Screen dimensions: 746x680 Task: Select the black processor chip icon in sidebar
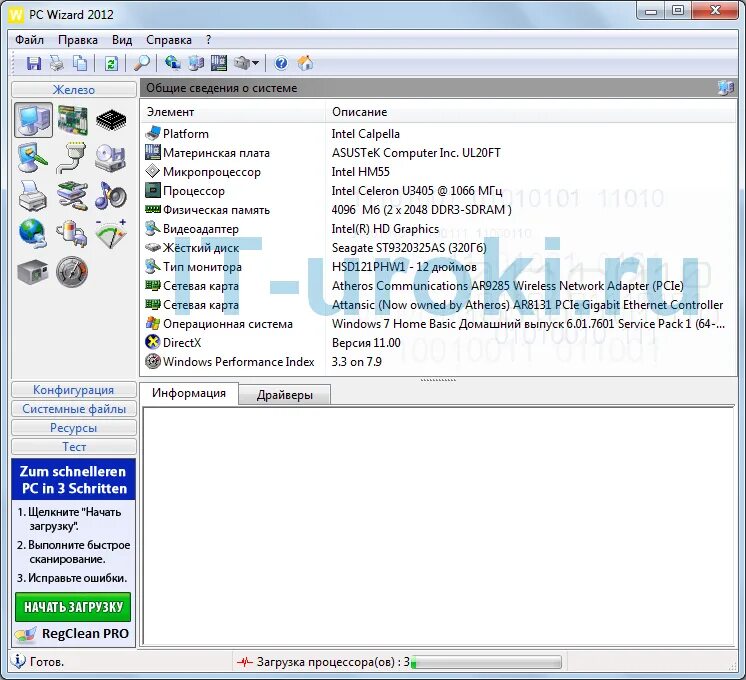(111, 120)
